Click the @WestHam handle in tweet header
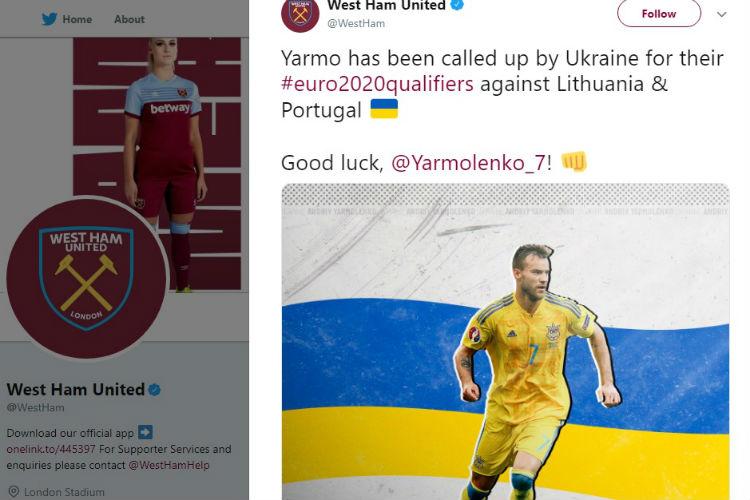 coord(356,23)
